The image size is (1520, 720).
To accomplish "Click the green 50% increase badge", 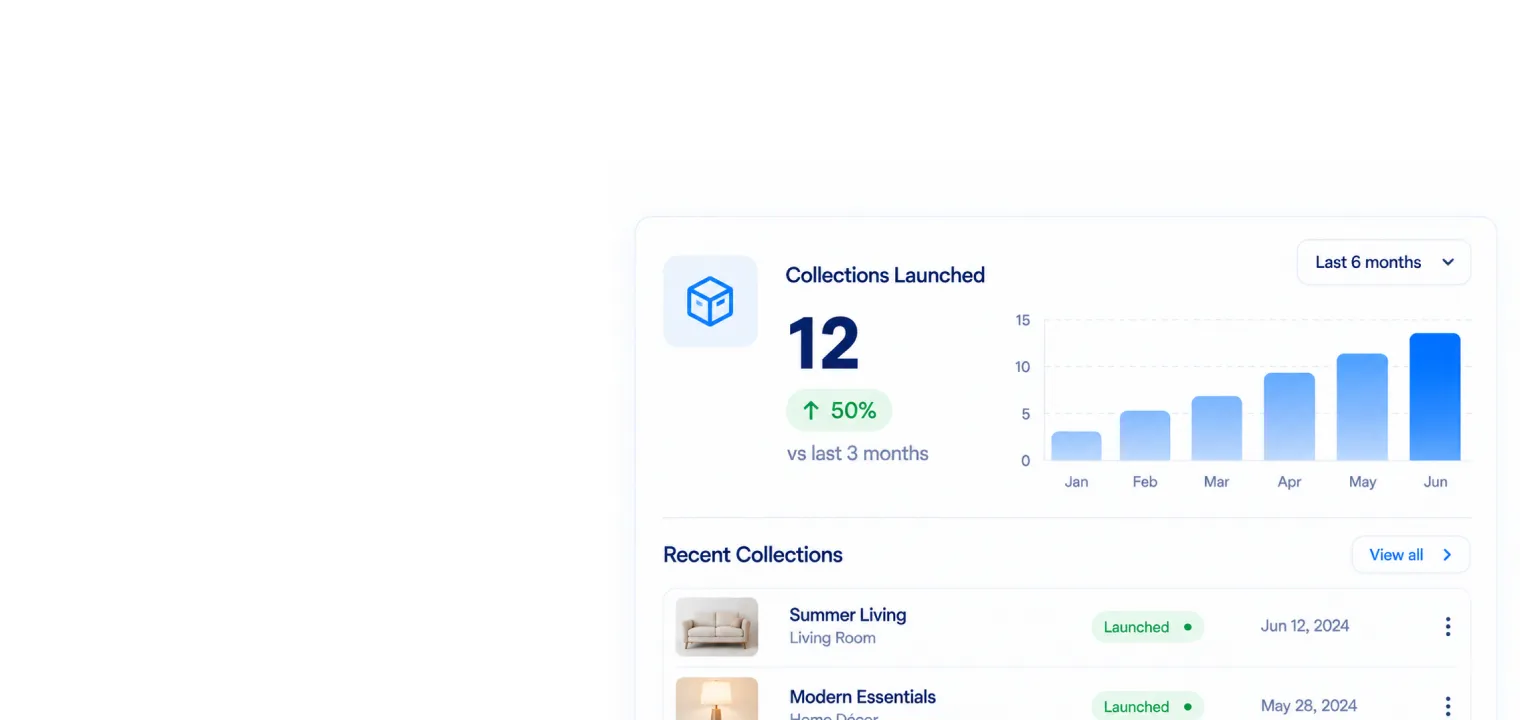I will (x=839, y=410).
